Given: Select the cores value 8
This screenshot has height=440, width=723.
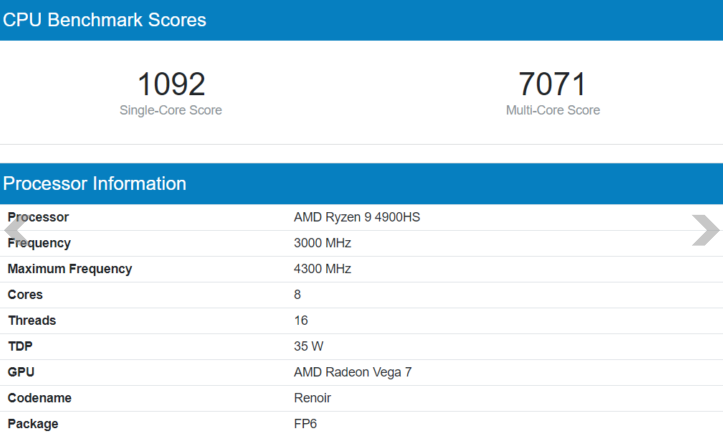Looking at the screenshot, I should click(297, 295).
